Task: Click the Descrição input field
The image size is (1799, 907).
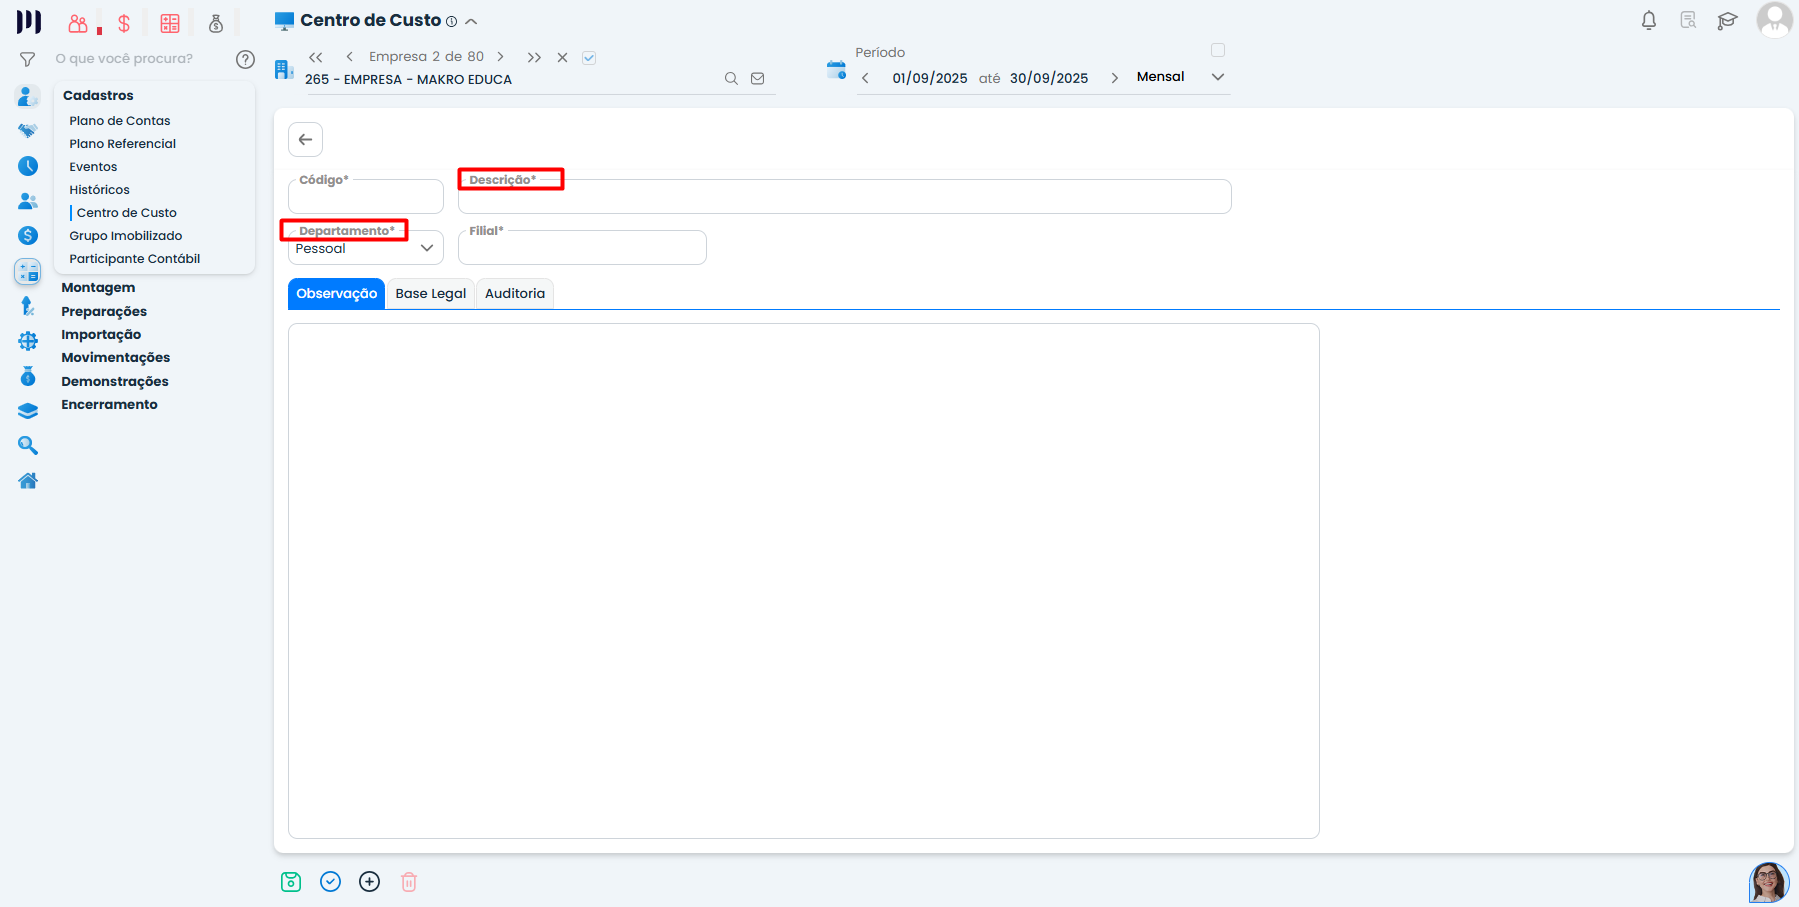Action: (845, 196)
